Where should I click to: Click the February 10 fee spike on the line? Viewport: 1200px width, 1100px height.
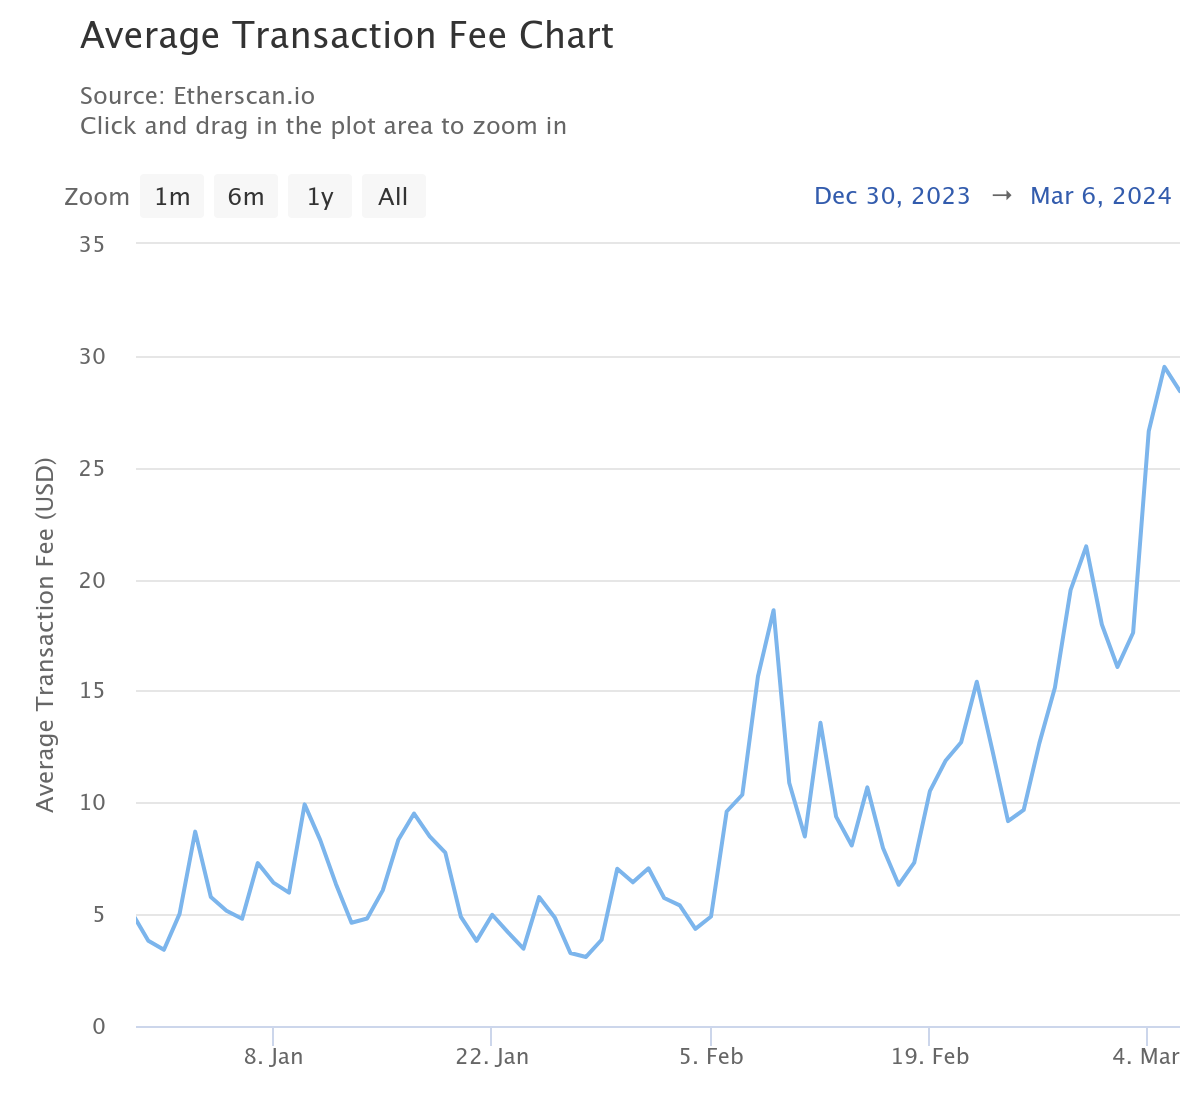[x=773, y=611]
